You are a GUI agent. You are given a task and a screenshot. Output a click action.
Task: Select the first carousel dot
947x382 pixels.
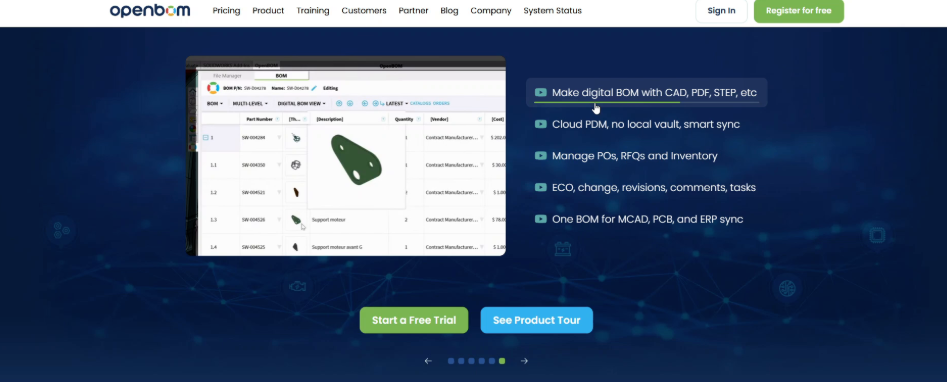pyautogui.click(x=451, y=361)
